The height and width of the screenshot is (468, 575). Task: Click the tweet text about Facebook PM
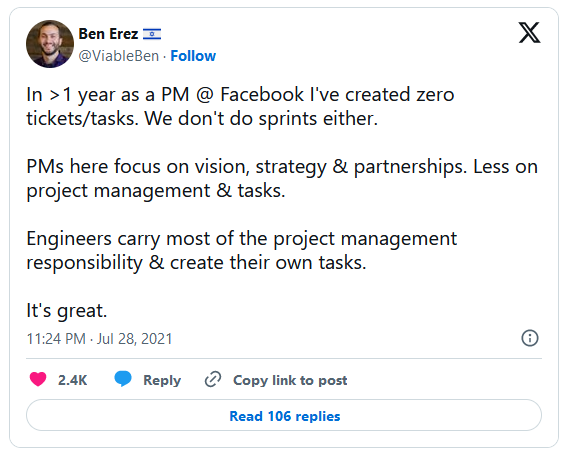pos(240,106)
